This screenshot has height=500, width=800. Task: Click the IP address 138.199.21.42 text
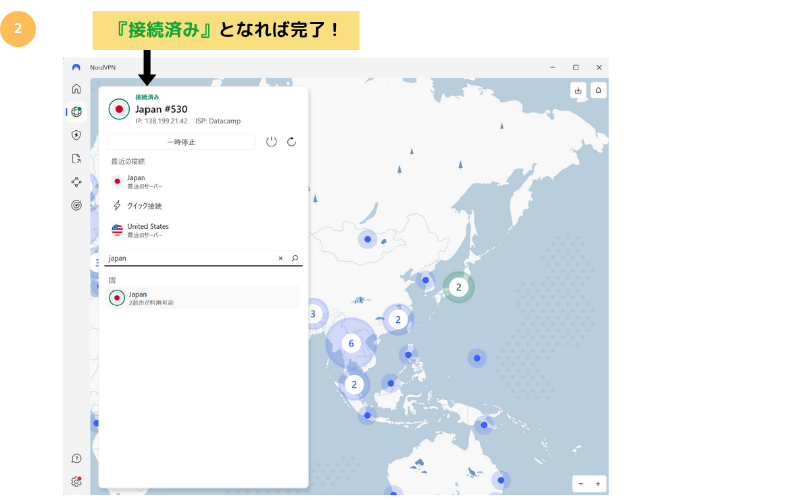tap(161, 121)
